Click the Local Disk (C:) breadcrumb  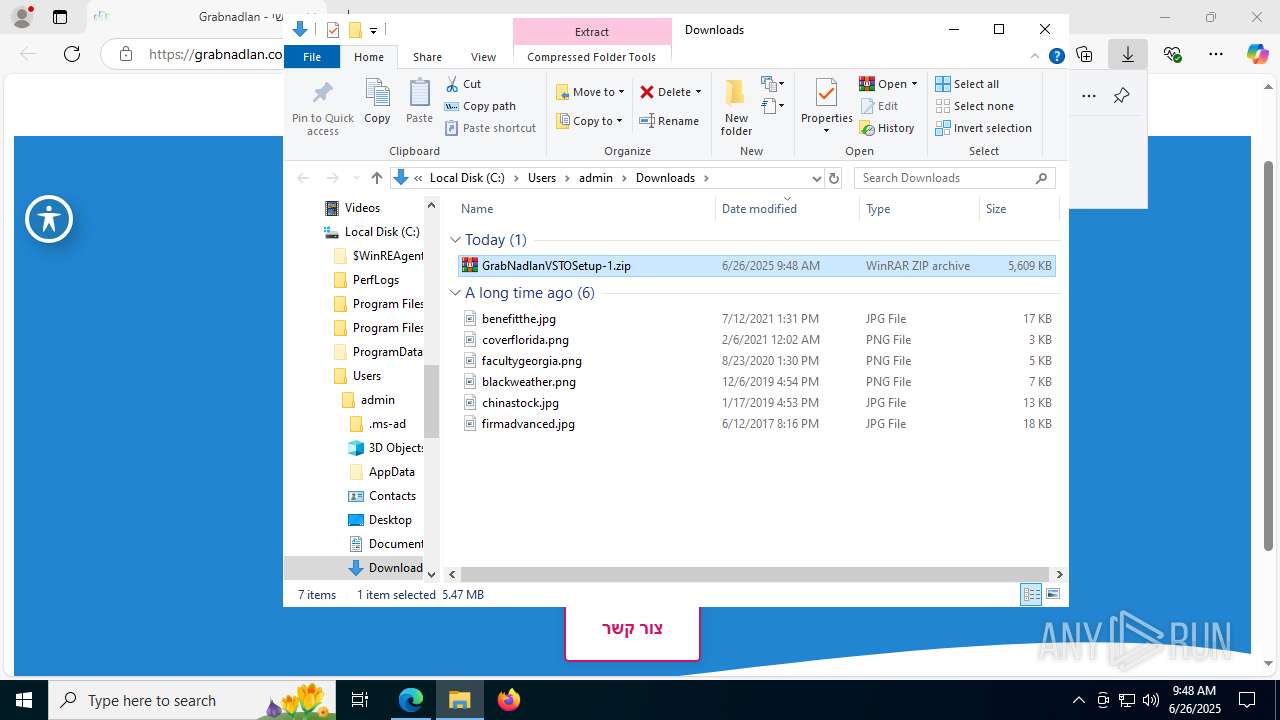[x=467, y=178]
